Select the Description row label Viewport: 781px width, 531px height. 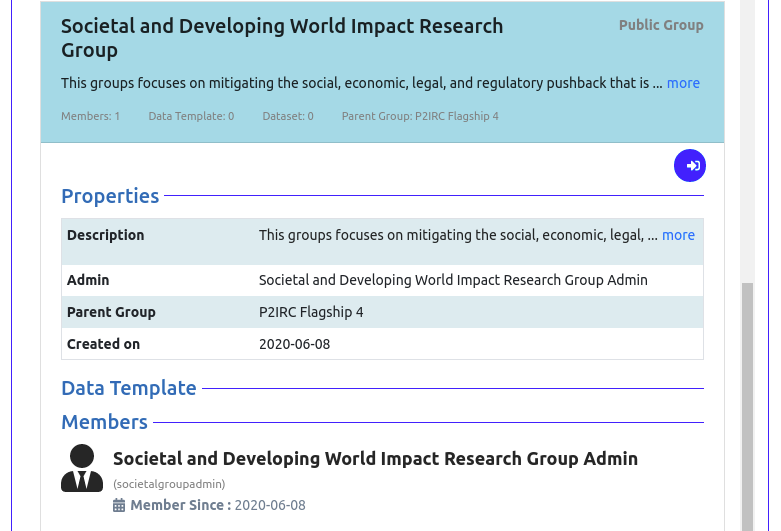click(106, 235)
